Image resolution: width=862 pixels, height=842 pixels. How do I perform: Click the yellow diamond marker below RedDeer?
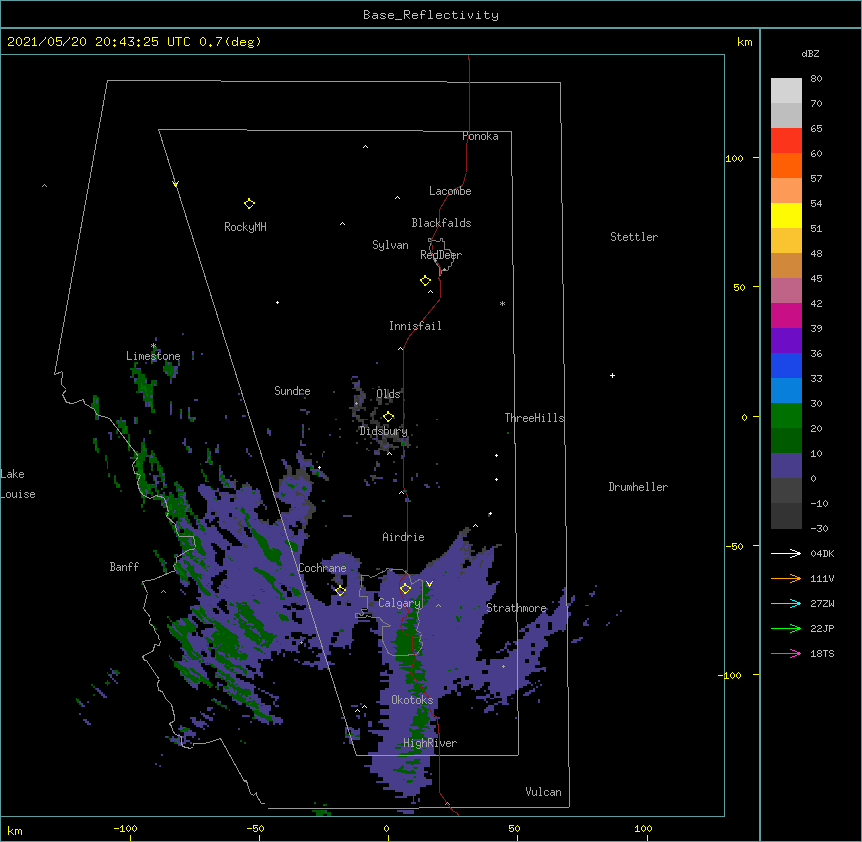(425, 281)
